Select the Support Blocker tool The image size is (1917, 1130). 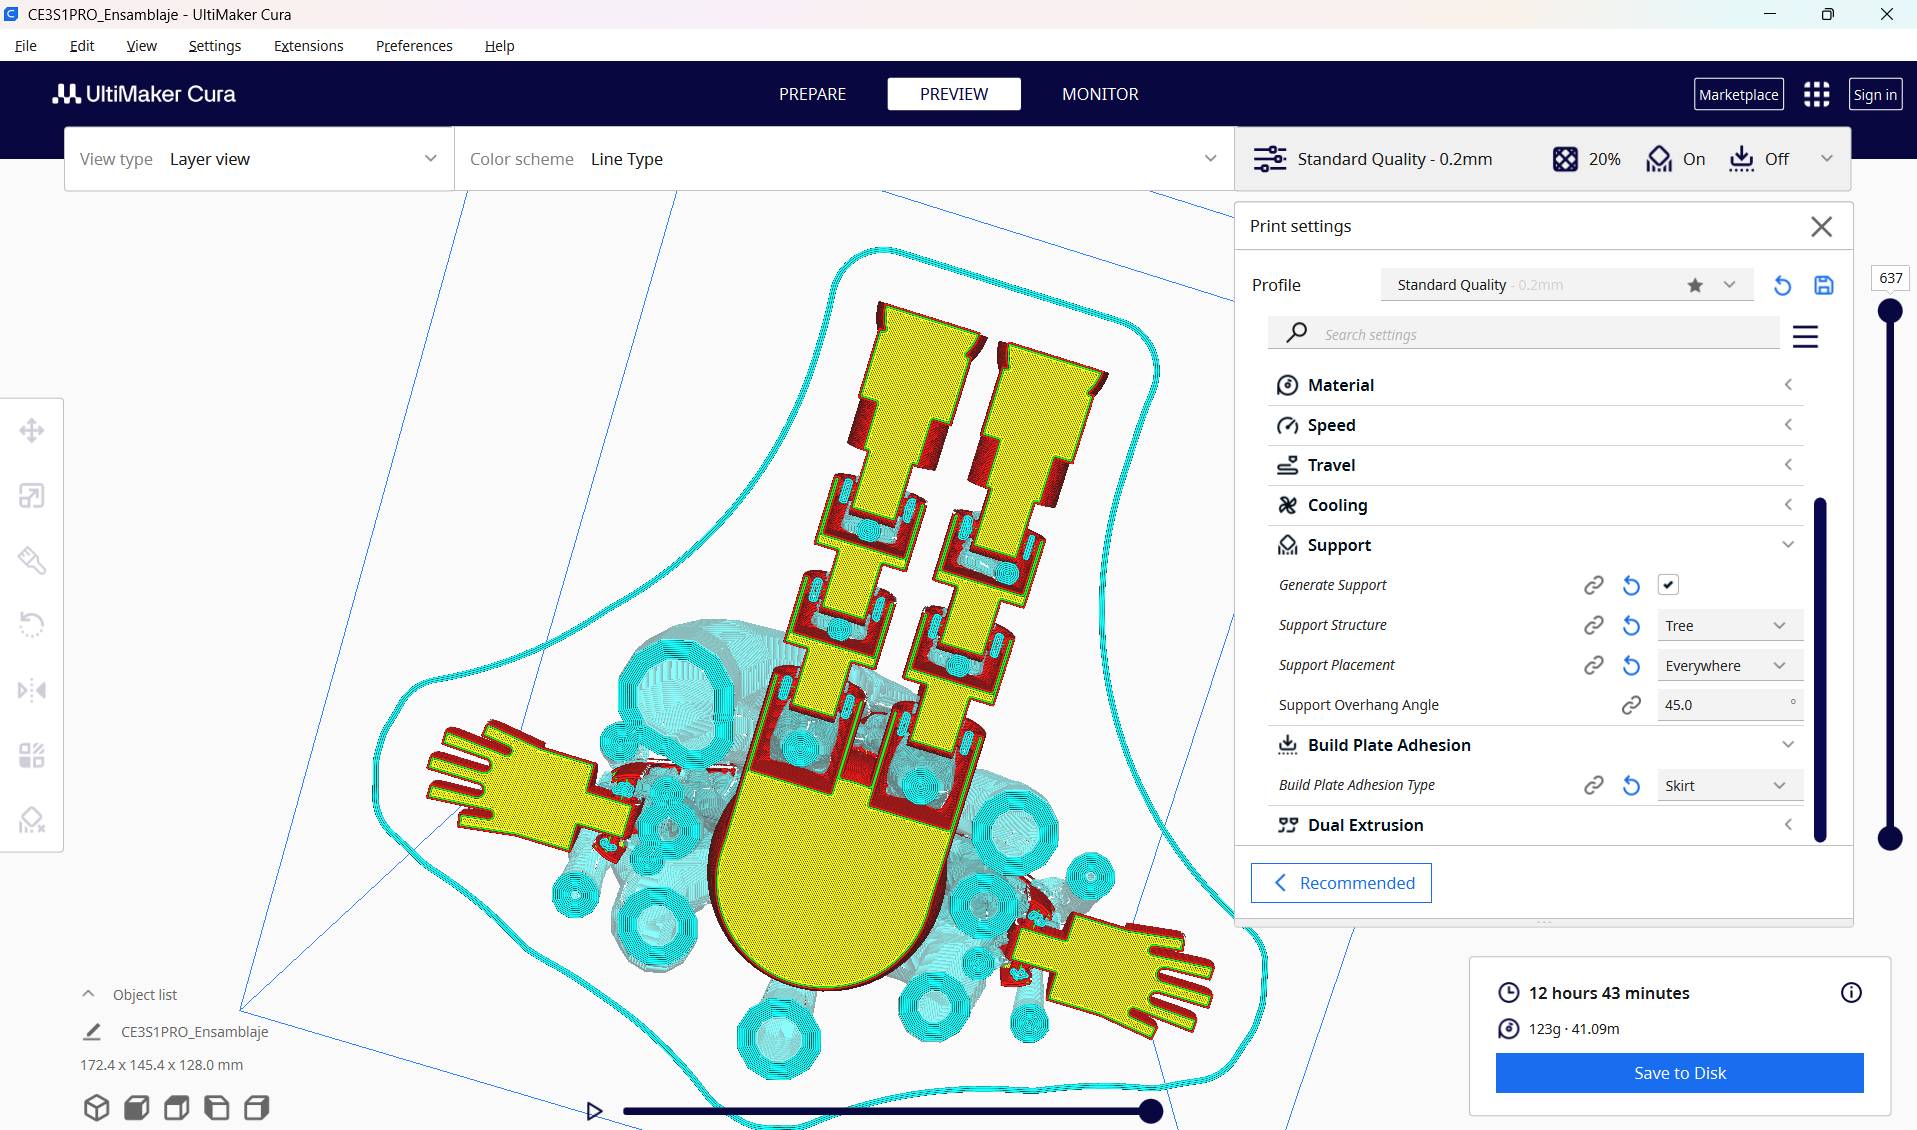click(x=32, y=820)
